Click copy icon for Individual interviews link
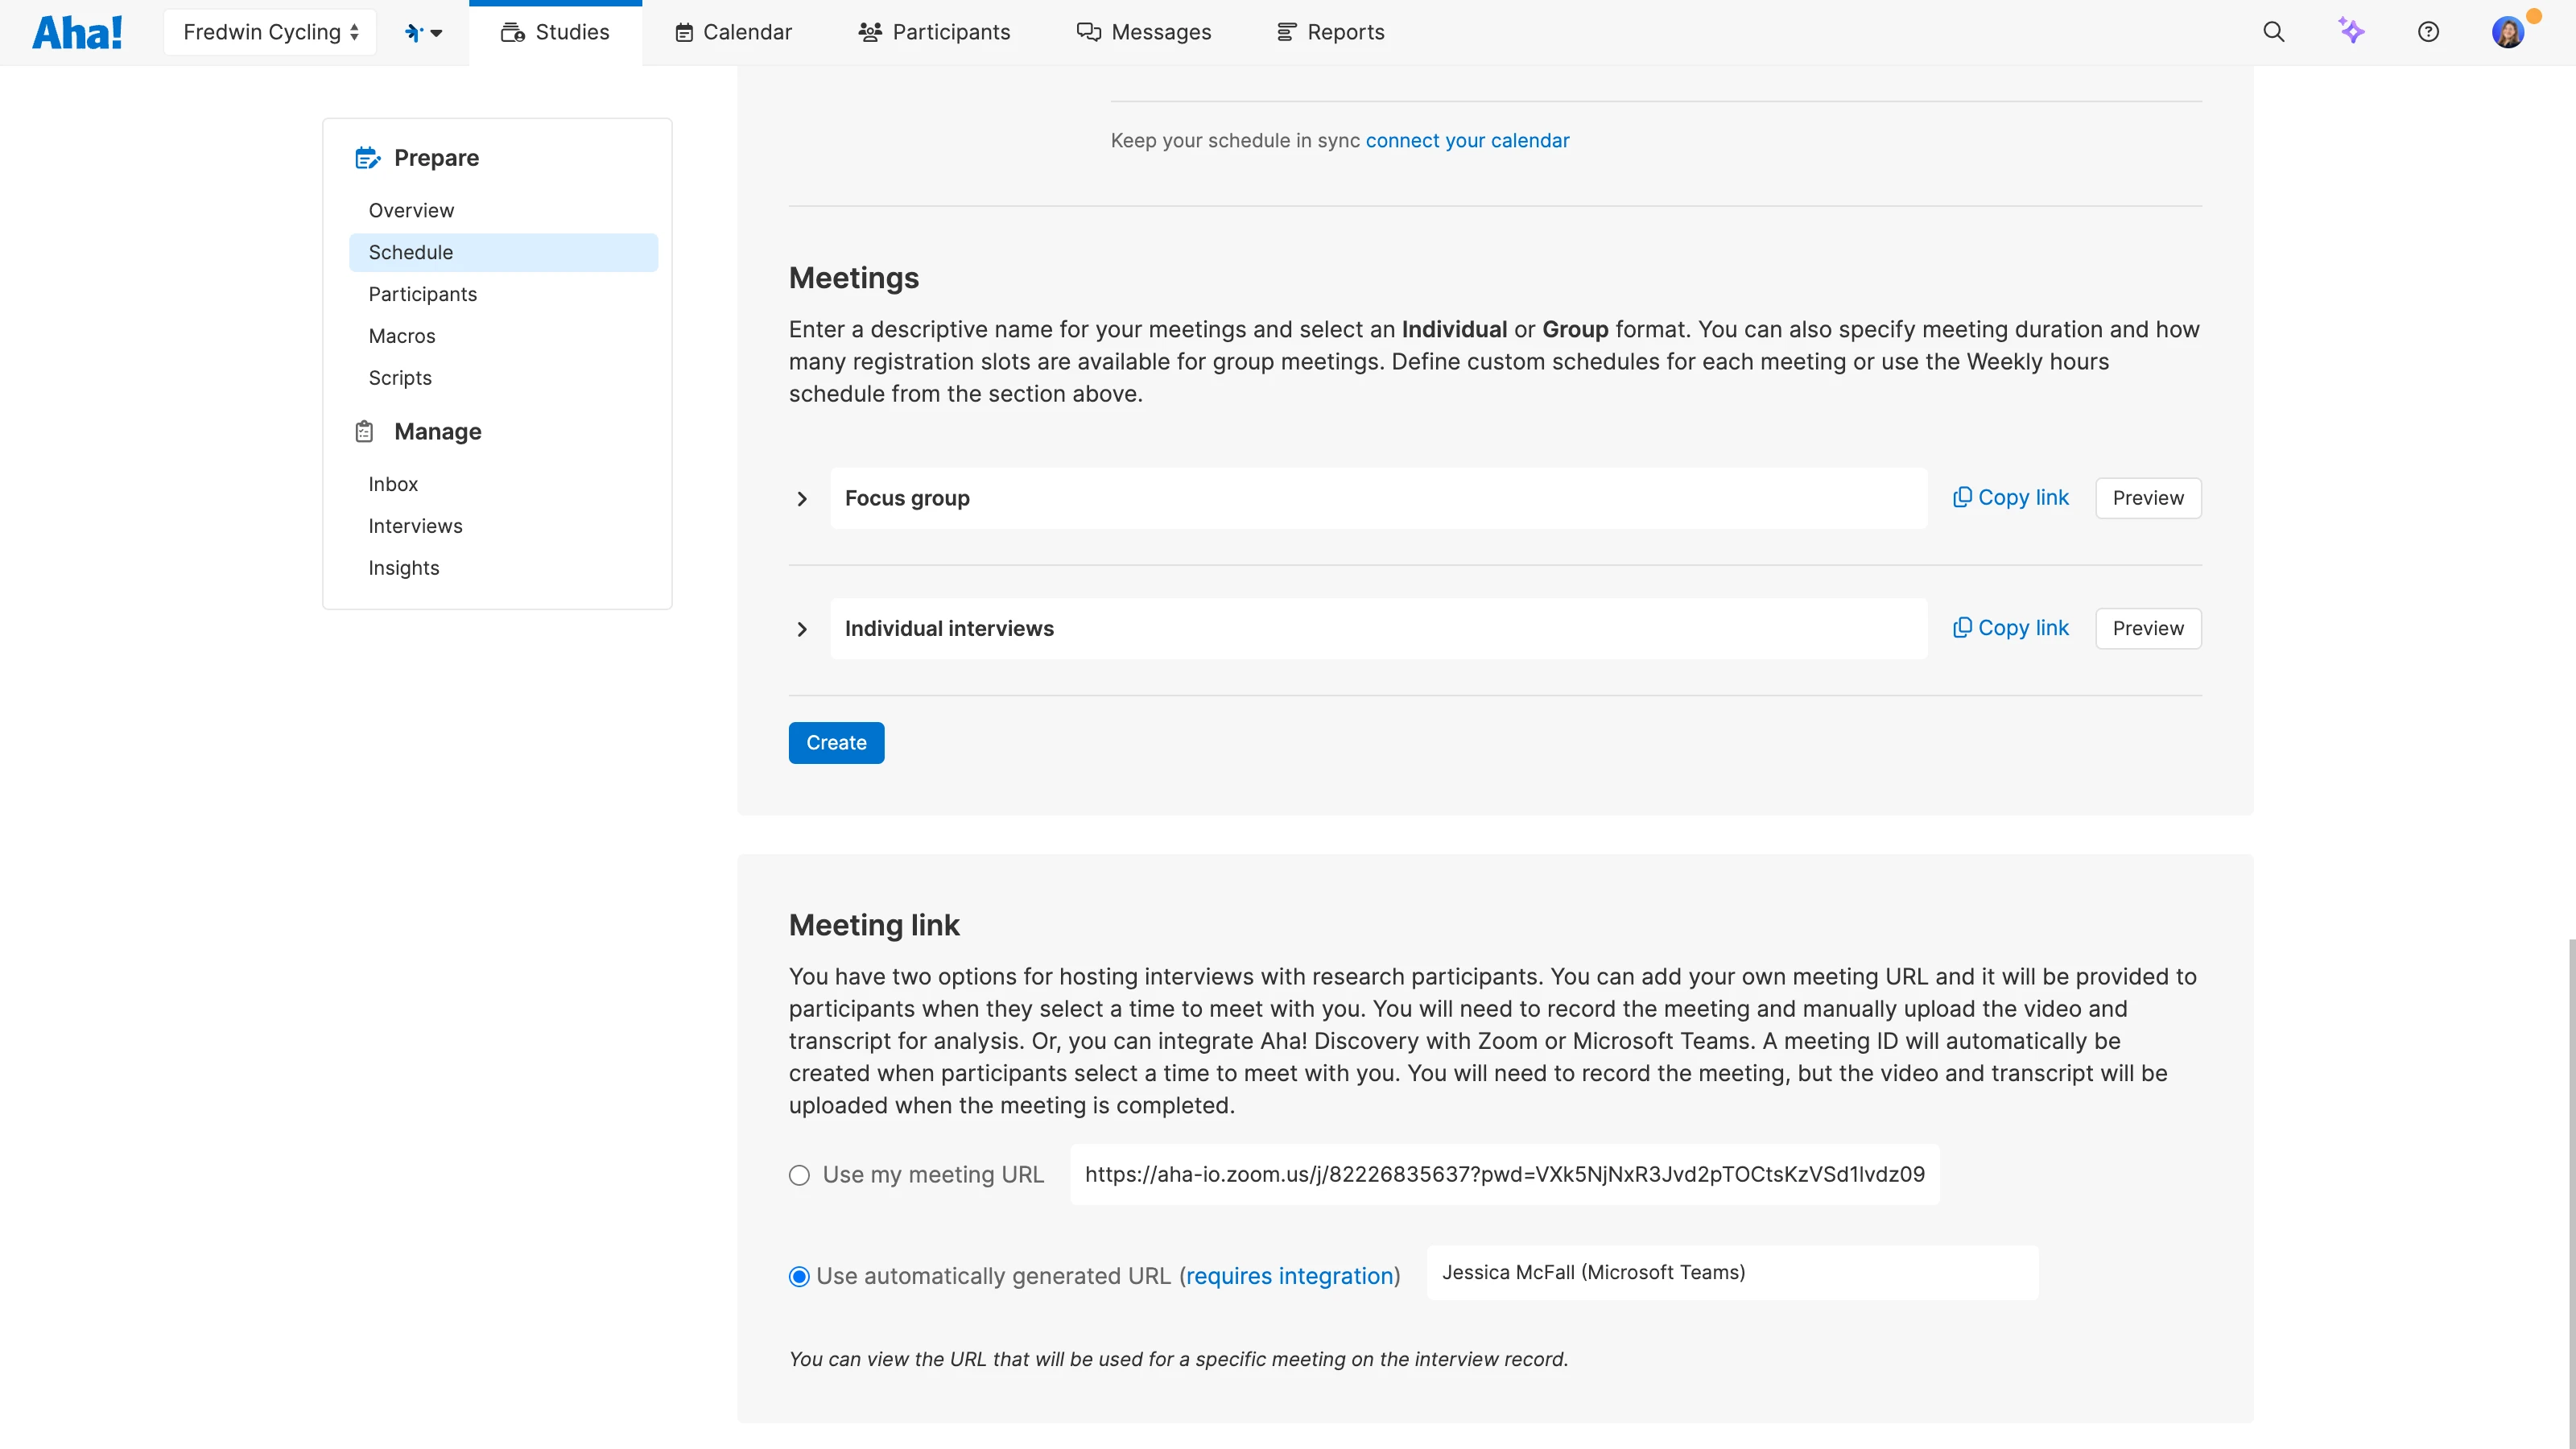This screenshot has width=2576, height=1449. tap(1962, 628)
